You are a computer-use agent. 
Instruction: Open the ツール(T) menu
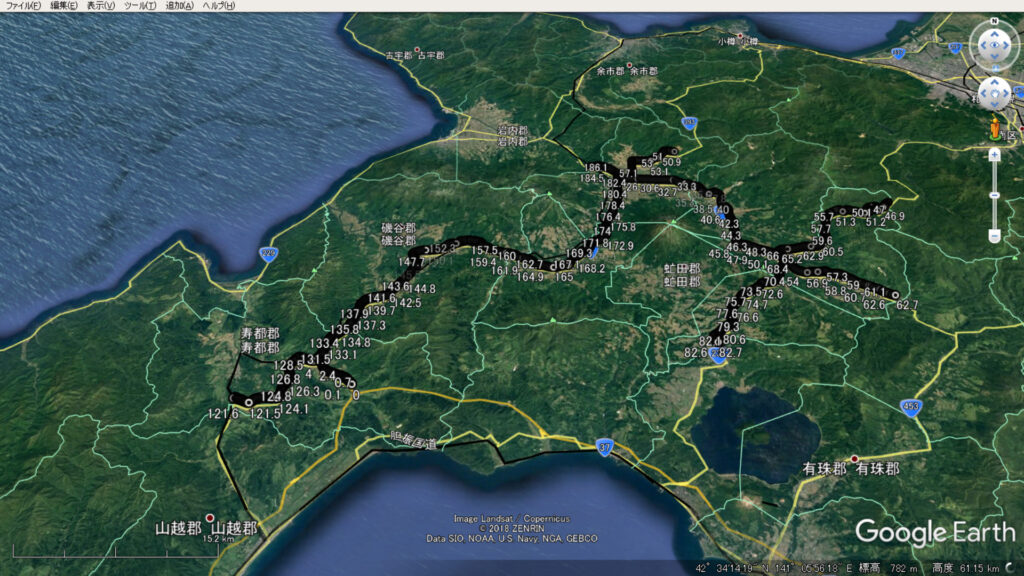pos(141,6)
